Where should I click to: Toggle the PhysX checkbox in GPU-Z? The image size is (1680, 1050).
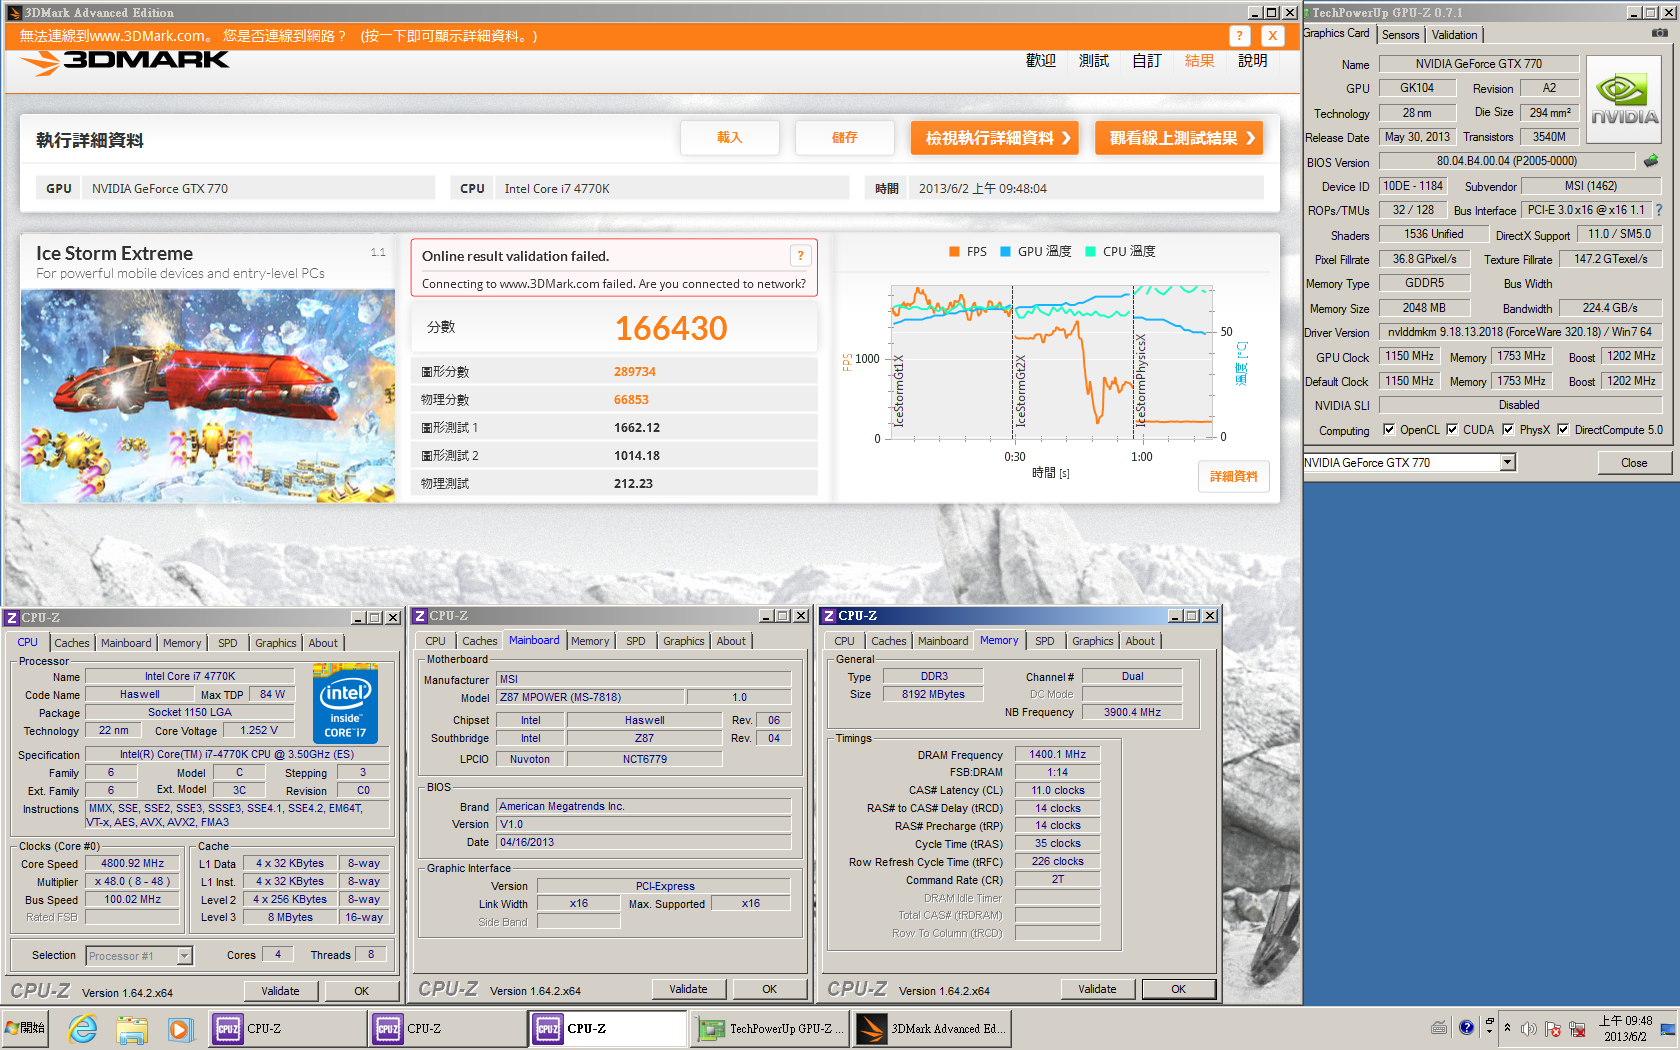click(x=1507, y=430)
